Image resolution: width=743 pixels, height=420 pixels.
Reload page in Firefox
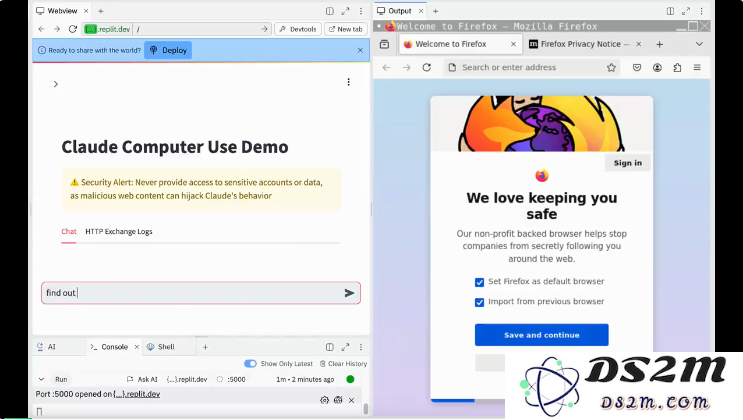[x=426, y=67]
